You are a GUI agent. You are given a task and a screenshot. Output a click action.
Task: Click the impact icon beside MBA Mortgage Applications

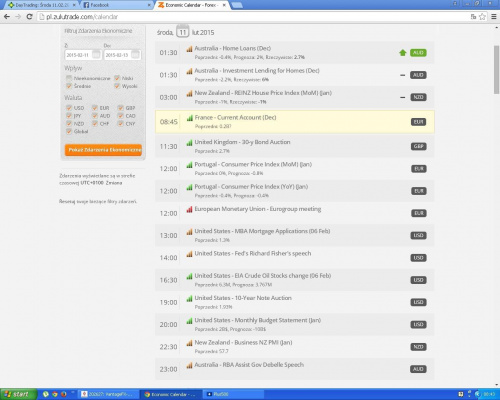(x=189, y=231)
